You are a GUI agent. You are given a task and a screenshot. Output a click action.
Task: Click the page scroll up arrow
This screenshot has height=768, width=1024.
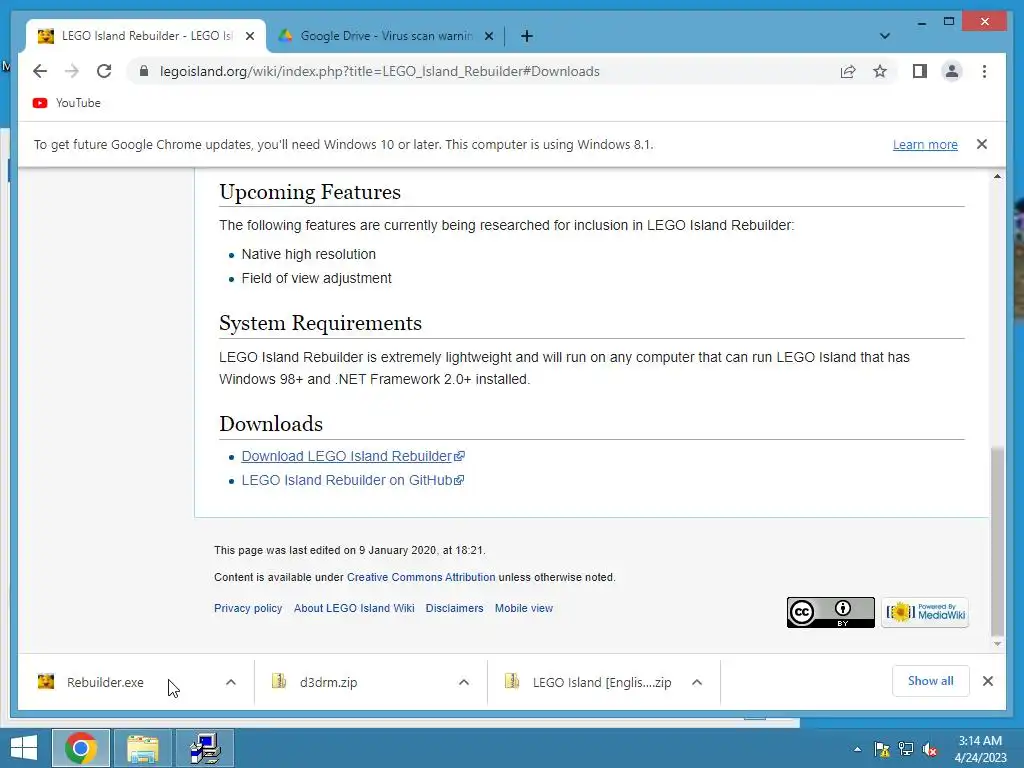coord(997,176)
